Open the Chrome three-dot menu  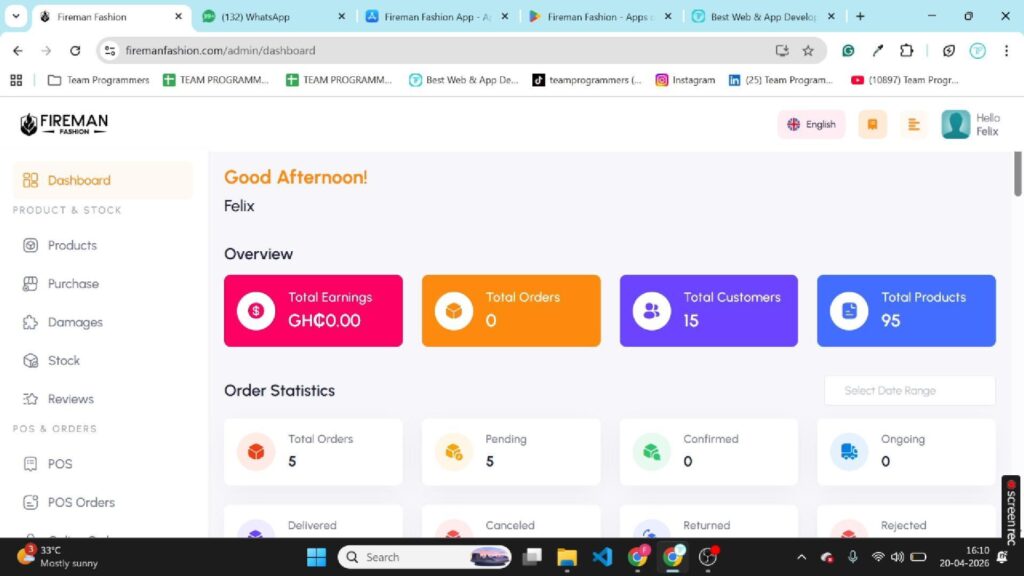click(1006, 50)
